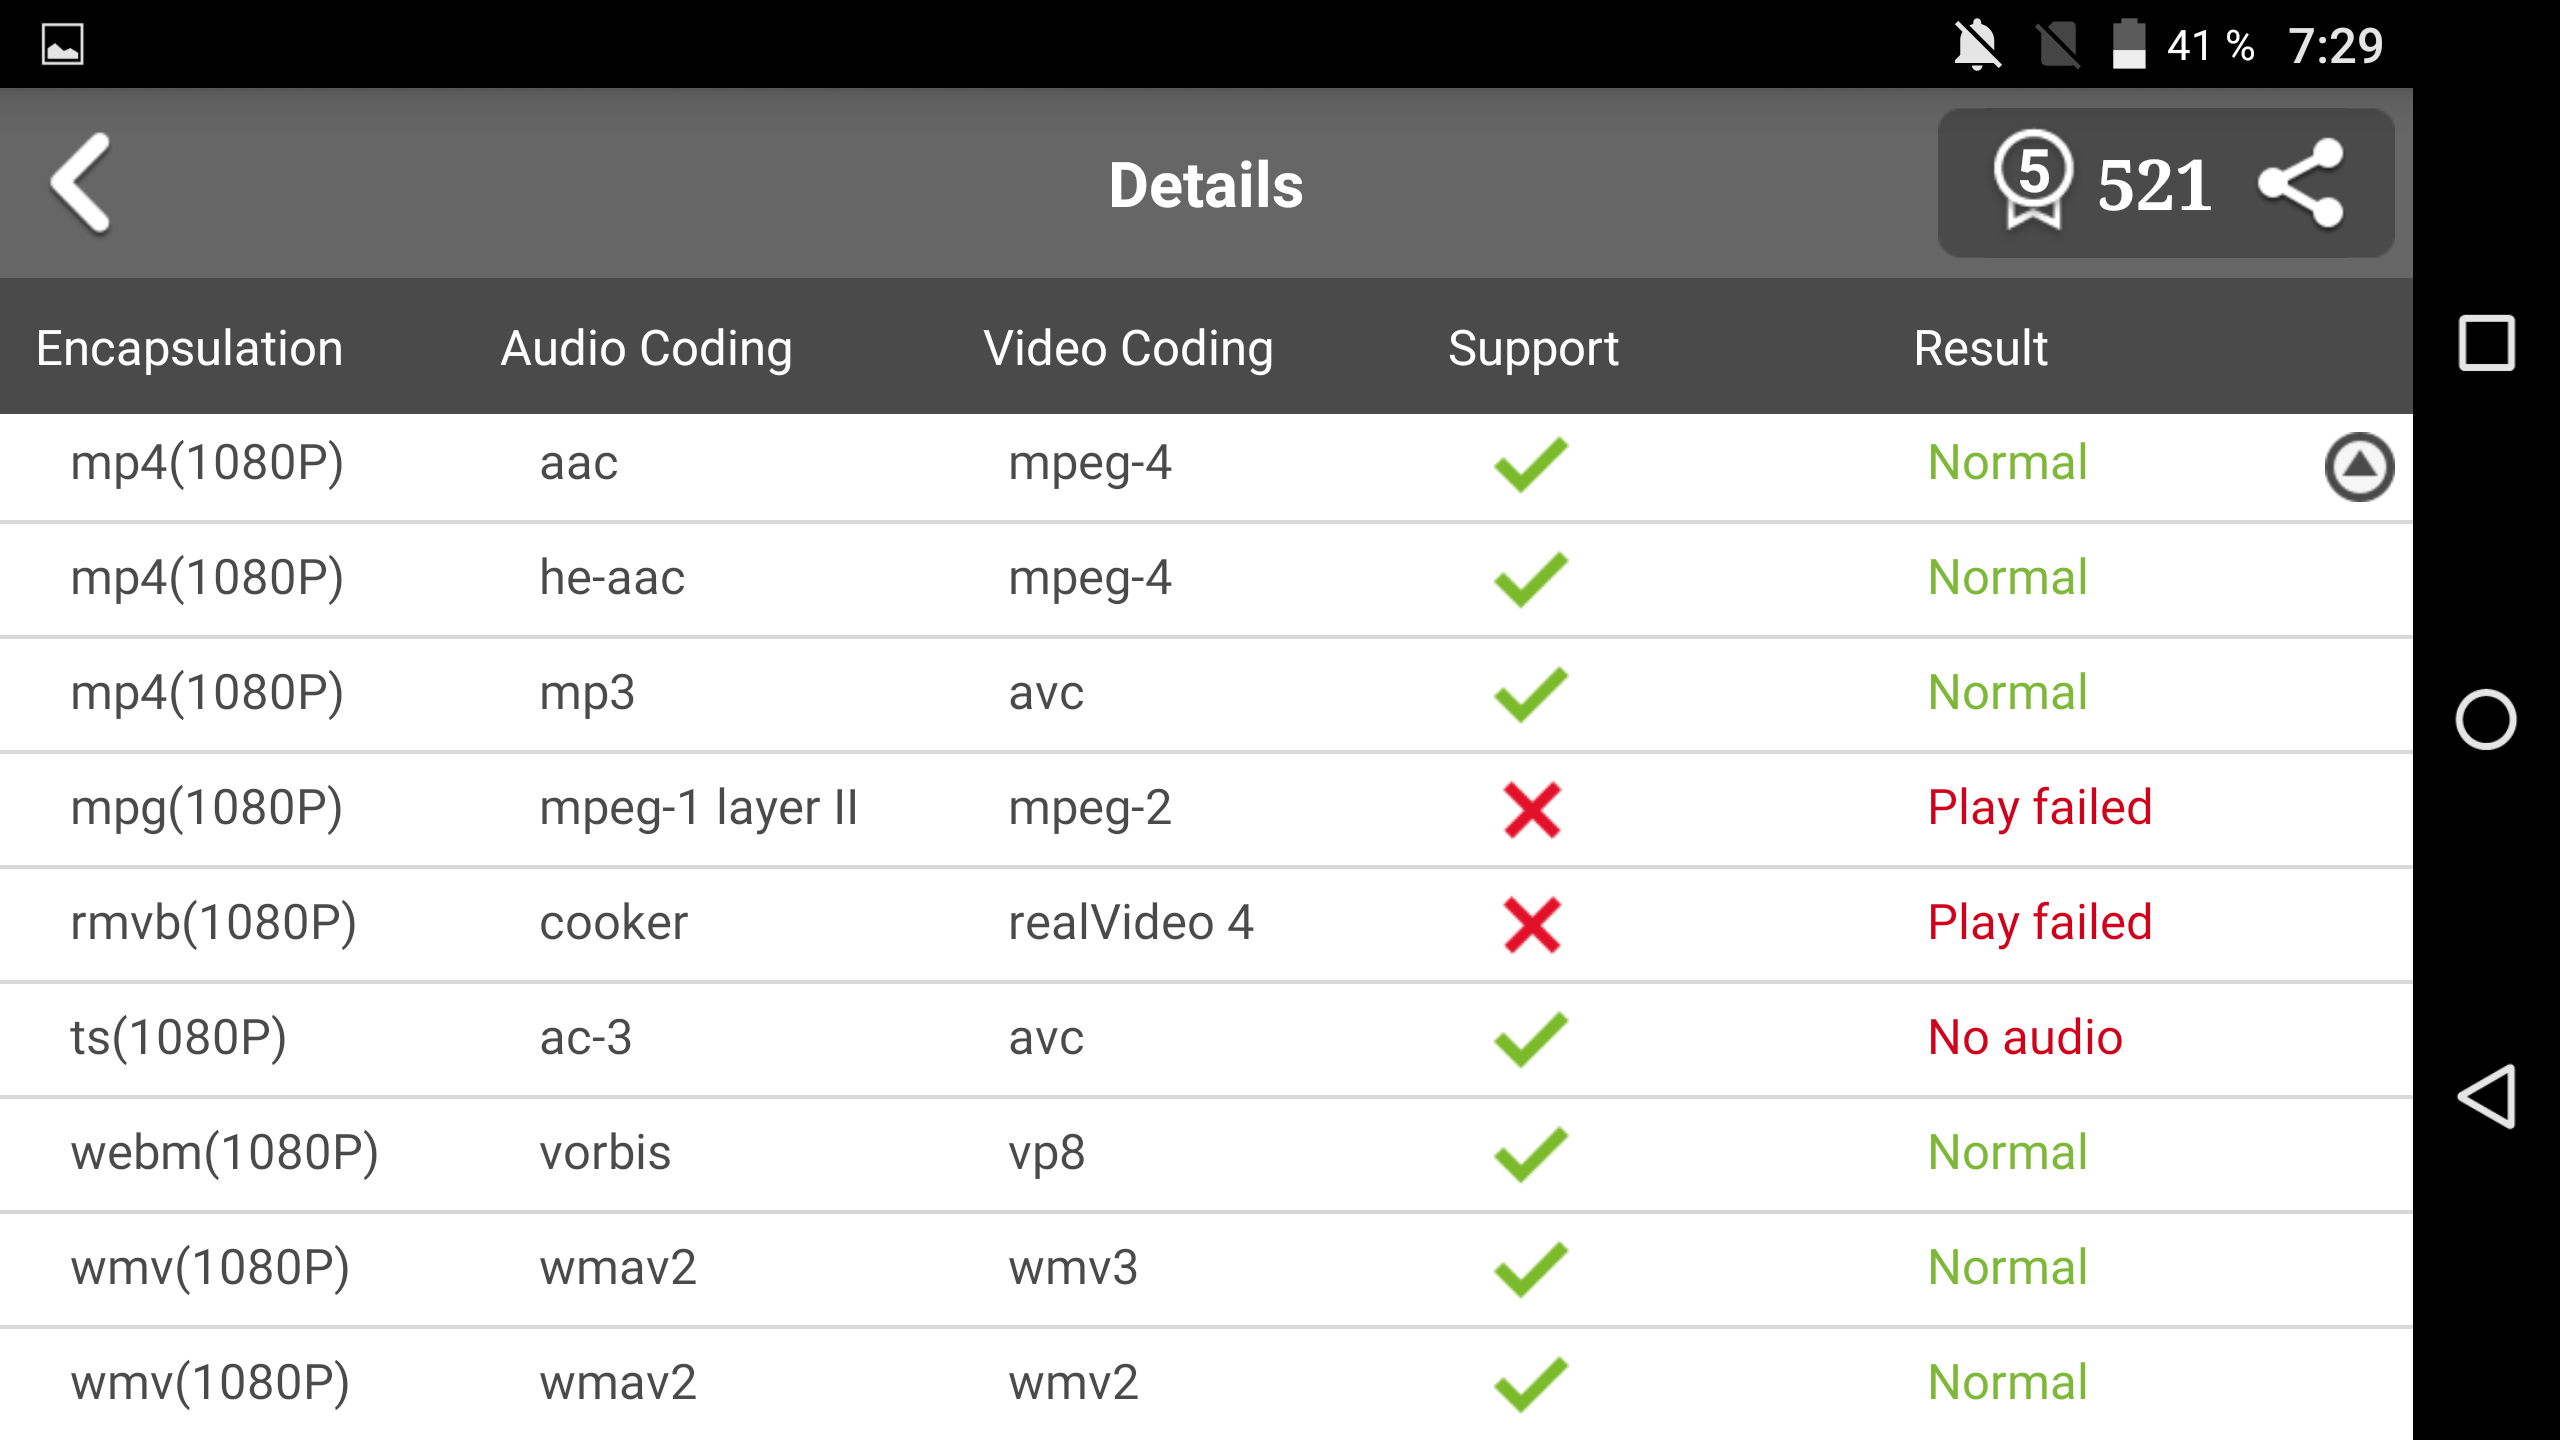Tap the Encapsulation column header
The image size is (2560, 1440).
(190, 348)
